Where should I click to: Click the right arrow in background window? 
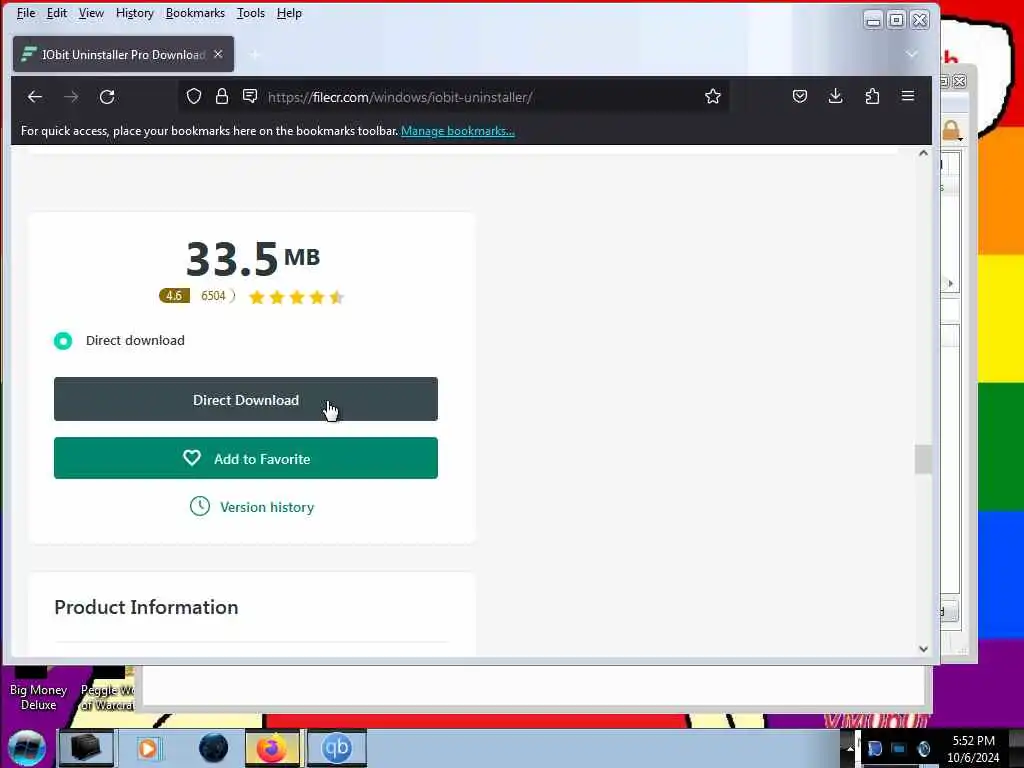[950, 283]
